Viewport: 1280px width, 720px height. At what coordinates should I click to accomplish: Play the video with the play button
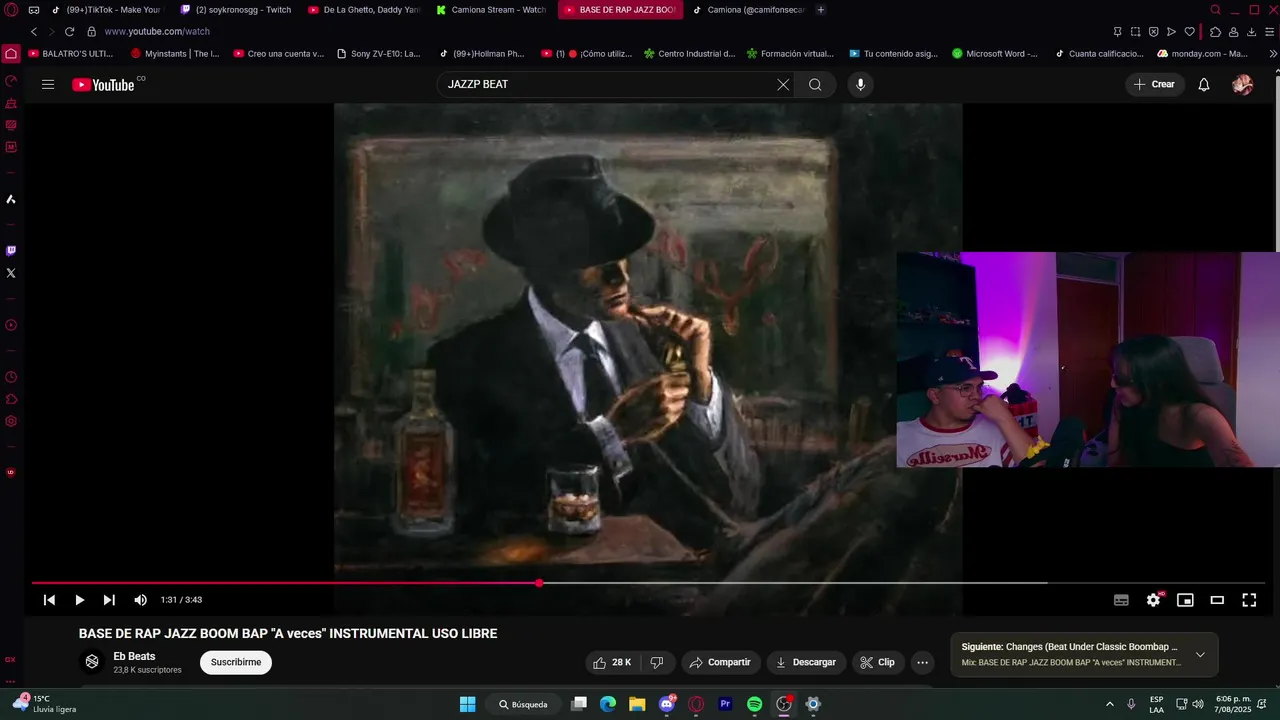coord(79,600)
